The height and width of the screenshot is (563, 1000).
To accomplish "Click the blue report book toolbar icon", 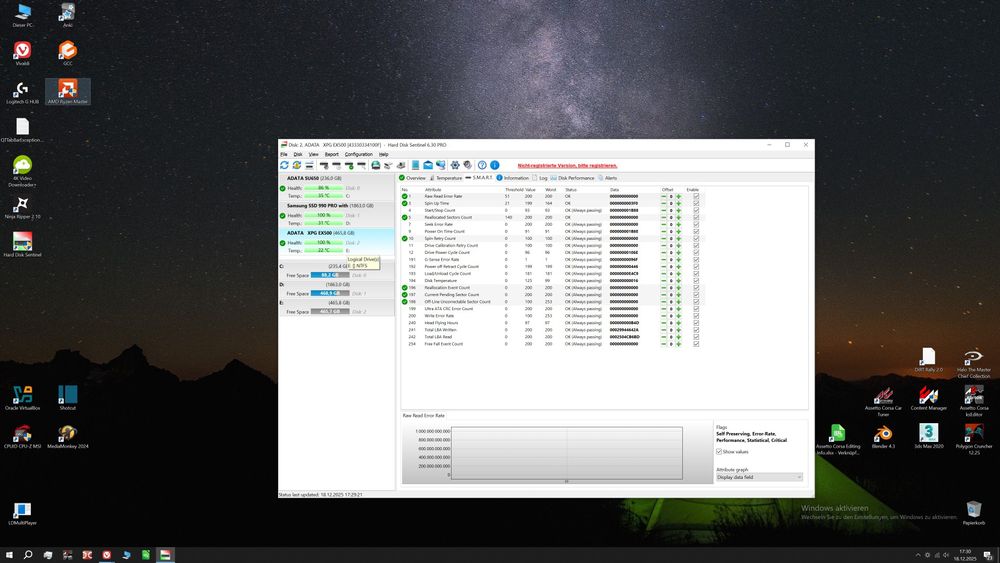I will pyautogui.click(x=415, y=165).
